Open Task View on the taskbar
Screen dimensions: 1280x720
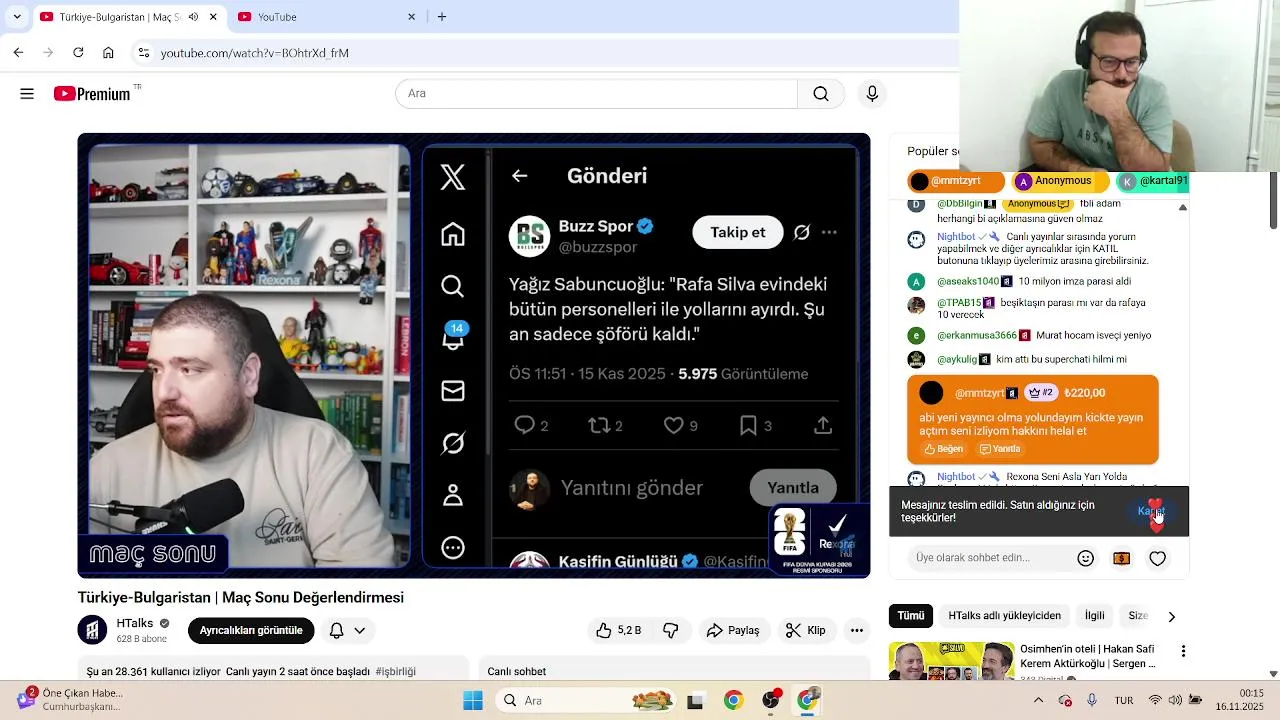coord(695,701)
